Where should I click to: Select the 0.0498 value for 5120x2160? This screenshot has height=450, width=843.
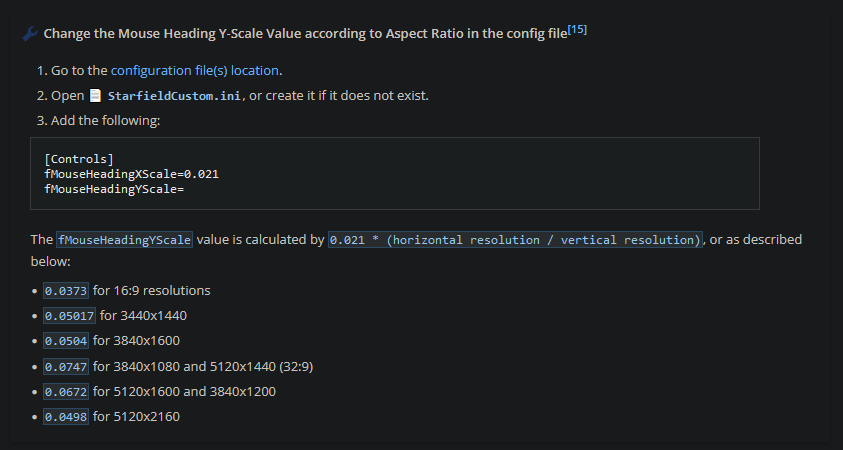click(x=66, y=417)
